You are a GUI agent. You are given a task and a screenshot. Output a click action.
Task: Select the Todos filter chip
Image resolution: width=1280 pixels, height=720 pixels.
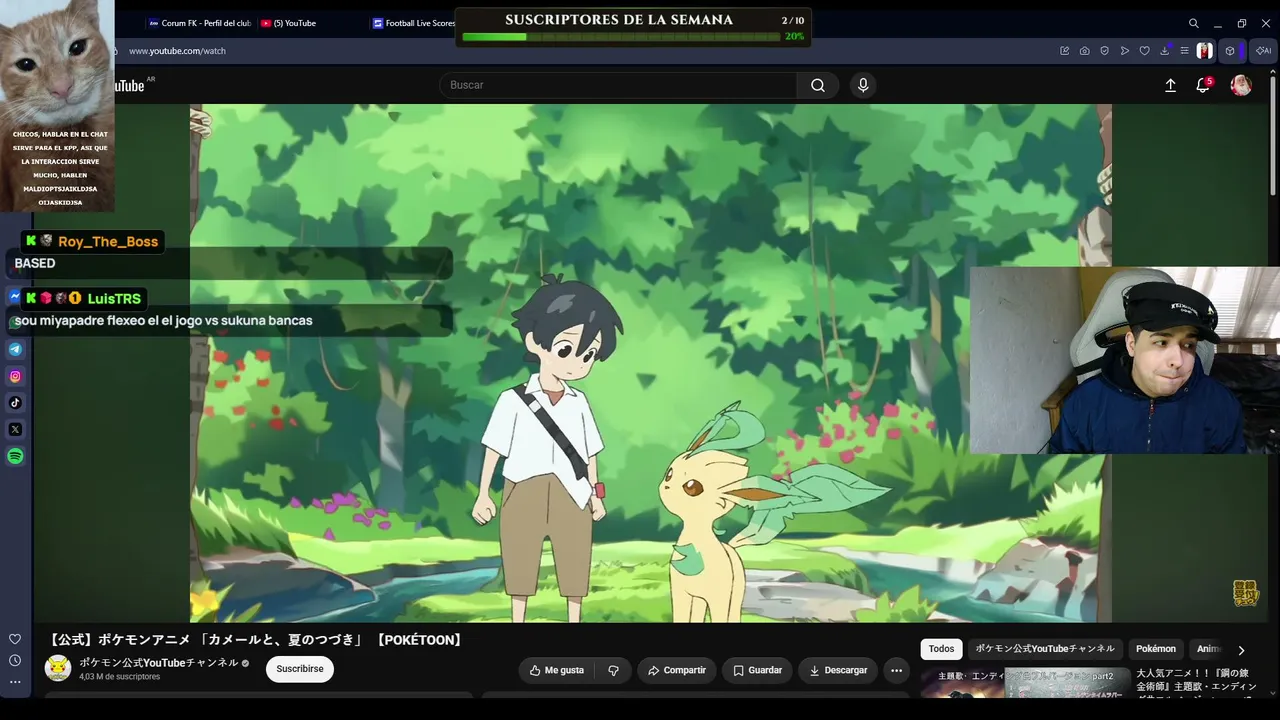click(x=941, y=649)
